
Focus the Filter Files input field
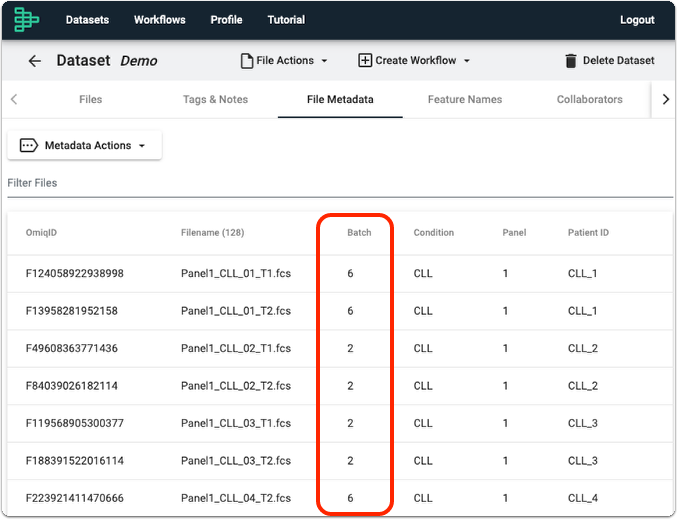tap(340, 183)
